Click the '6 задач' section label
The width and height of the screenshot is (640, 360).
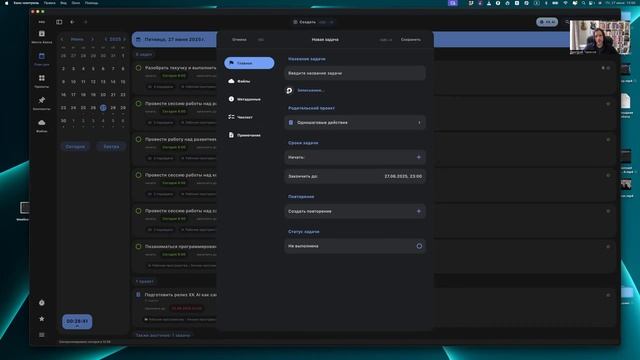tap(144, 54)
